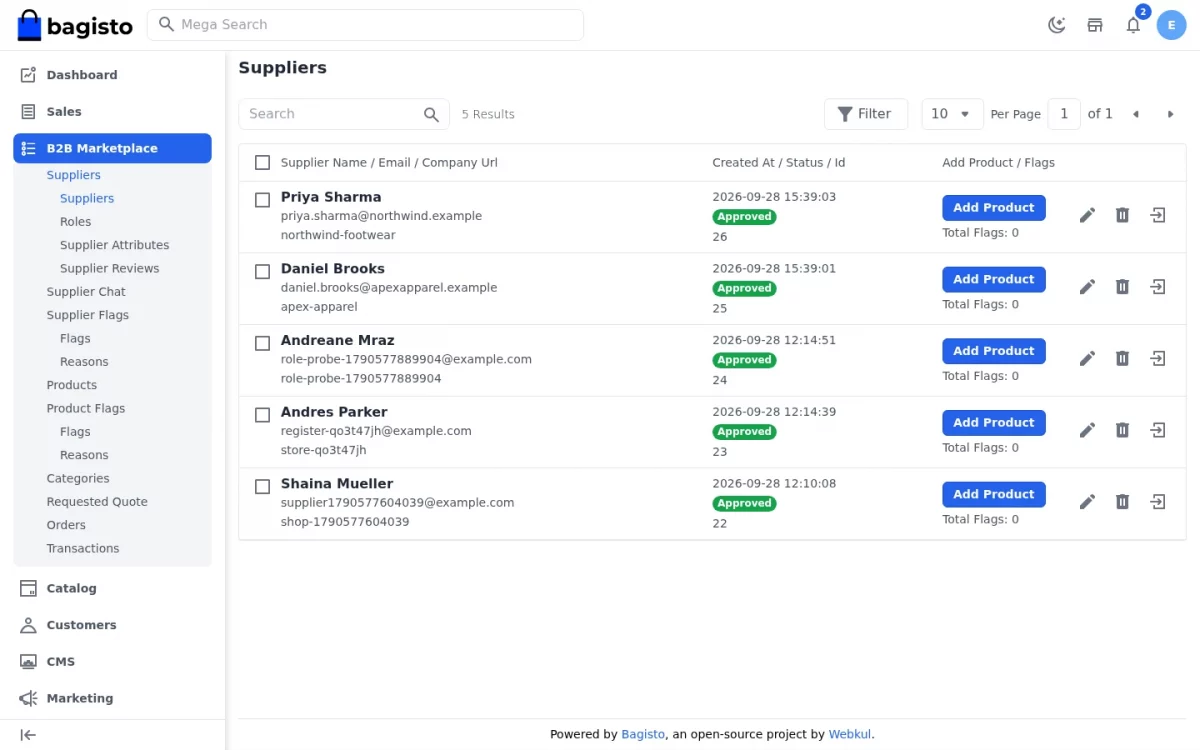Open Categories in B2B sidebar
1200x750 pixels.
(x=78, y=478)
